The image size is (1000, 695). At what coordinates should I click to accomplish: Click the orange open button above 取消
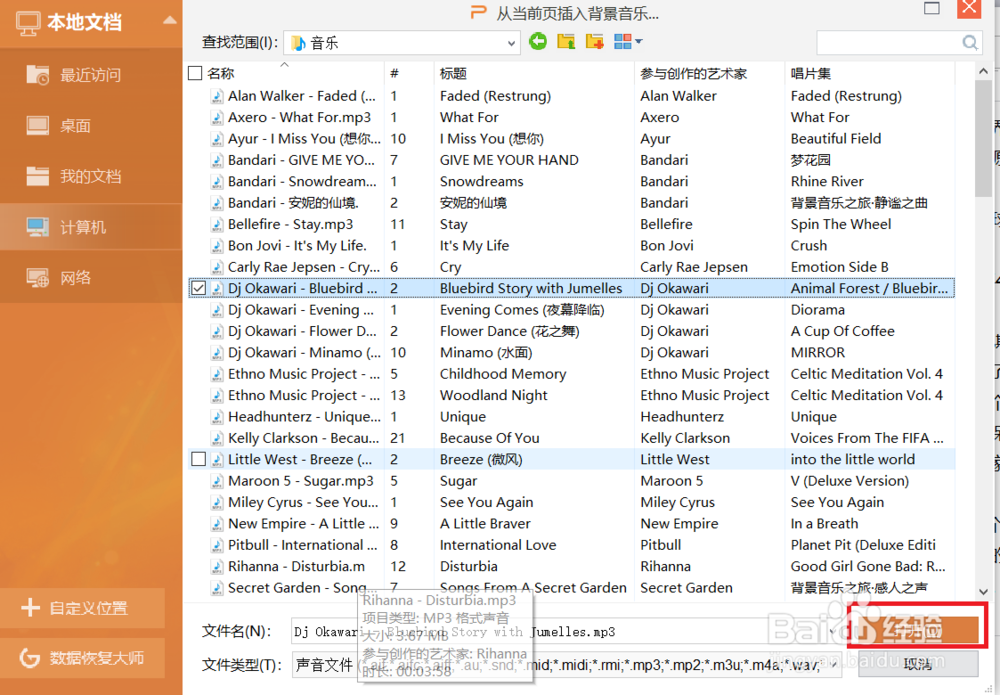918,631
